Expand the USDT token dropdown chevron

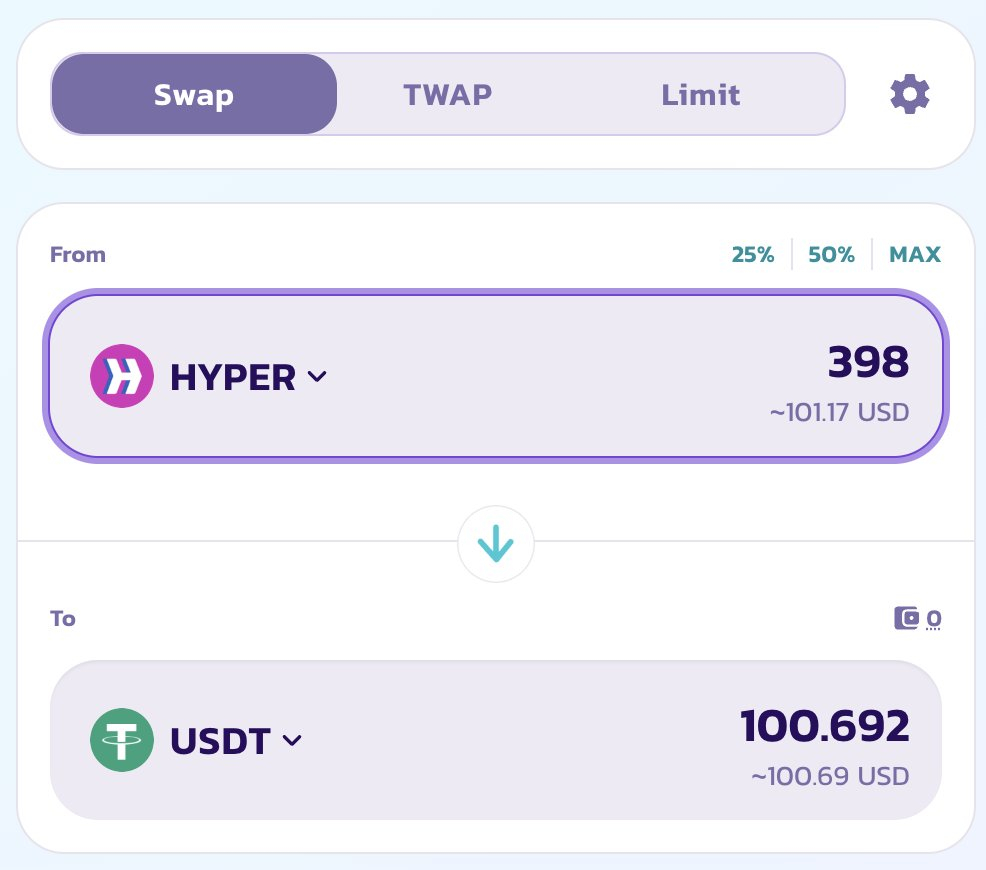click(292, 741)
